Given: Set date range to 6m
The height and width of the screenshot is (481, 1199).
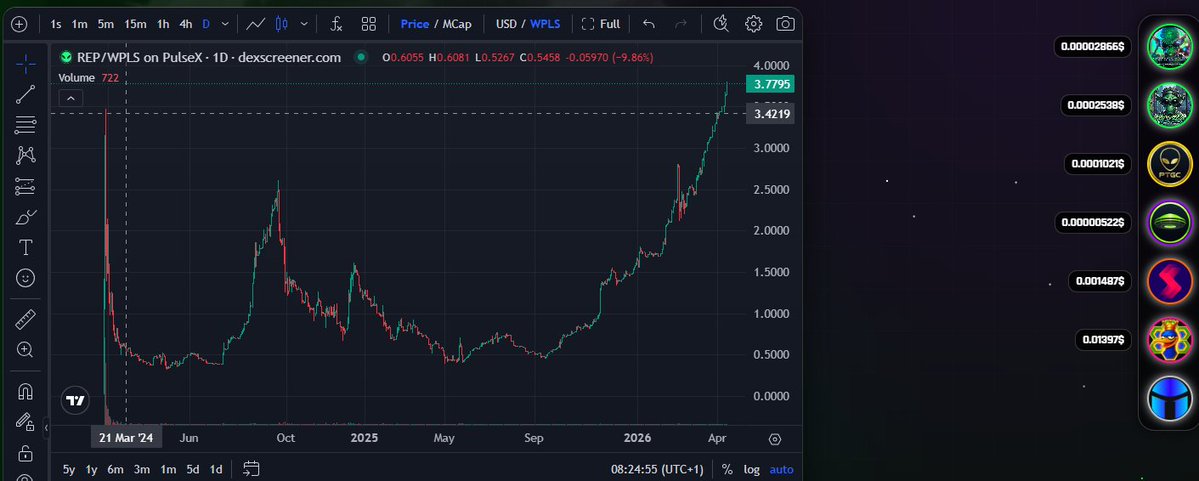Looking at the screenshot, I should 115,470.
